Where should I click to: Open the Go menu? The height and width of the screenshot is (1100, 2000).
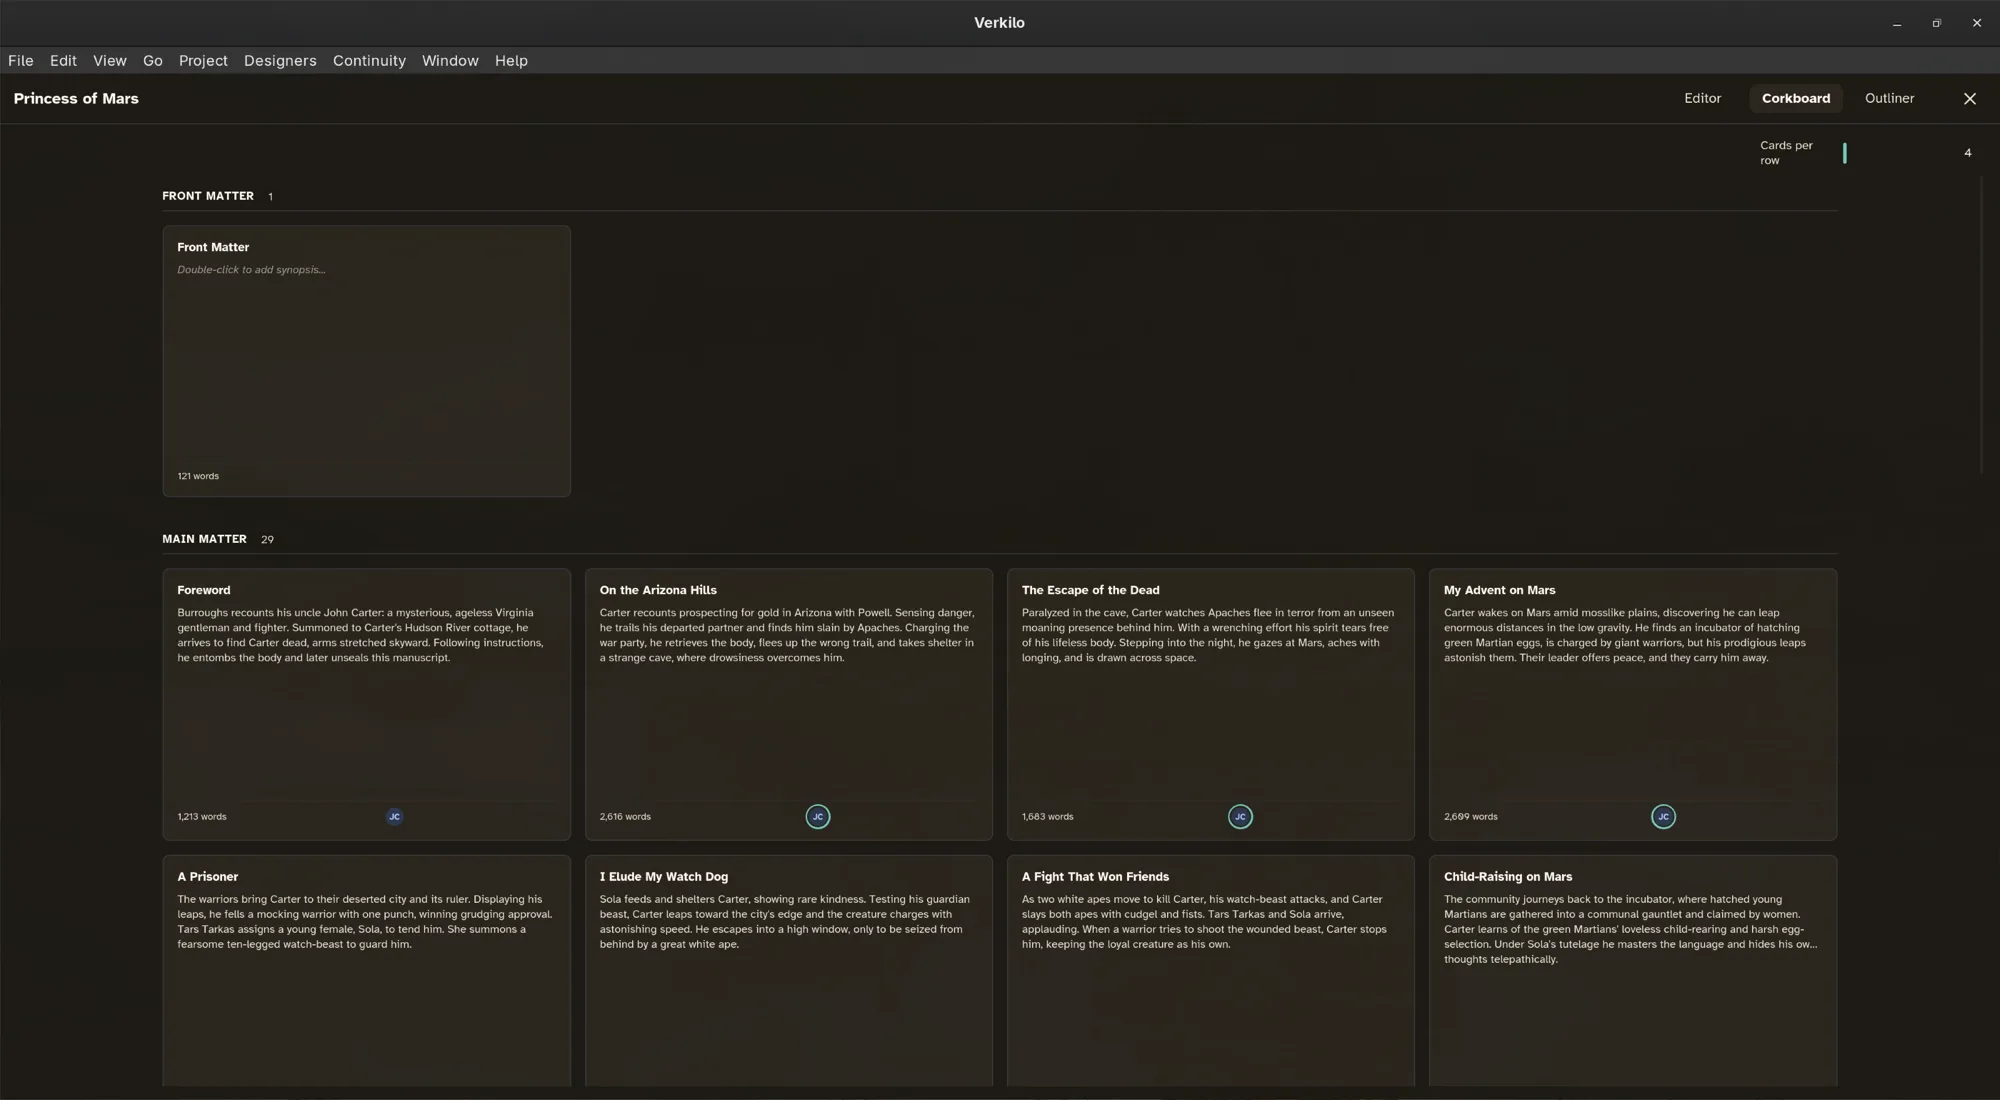(153, 61)
